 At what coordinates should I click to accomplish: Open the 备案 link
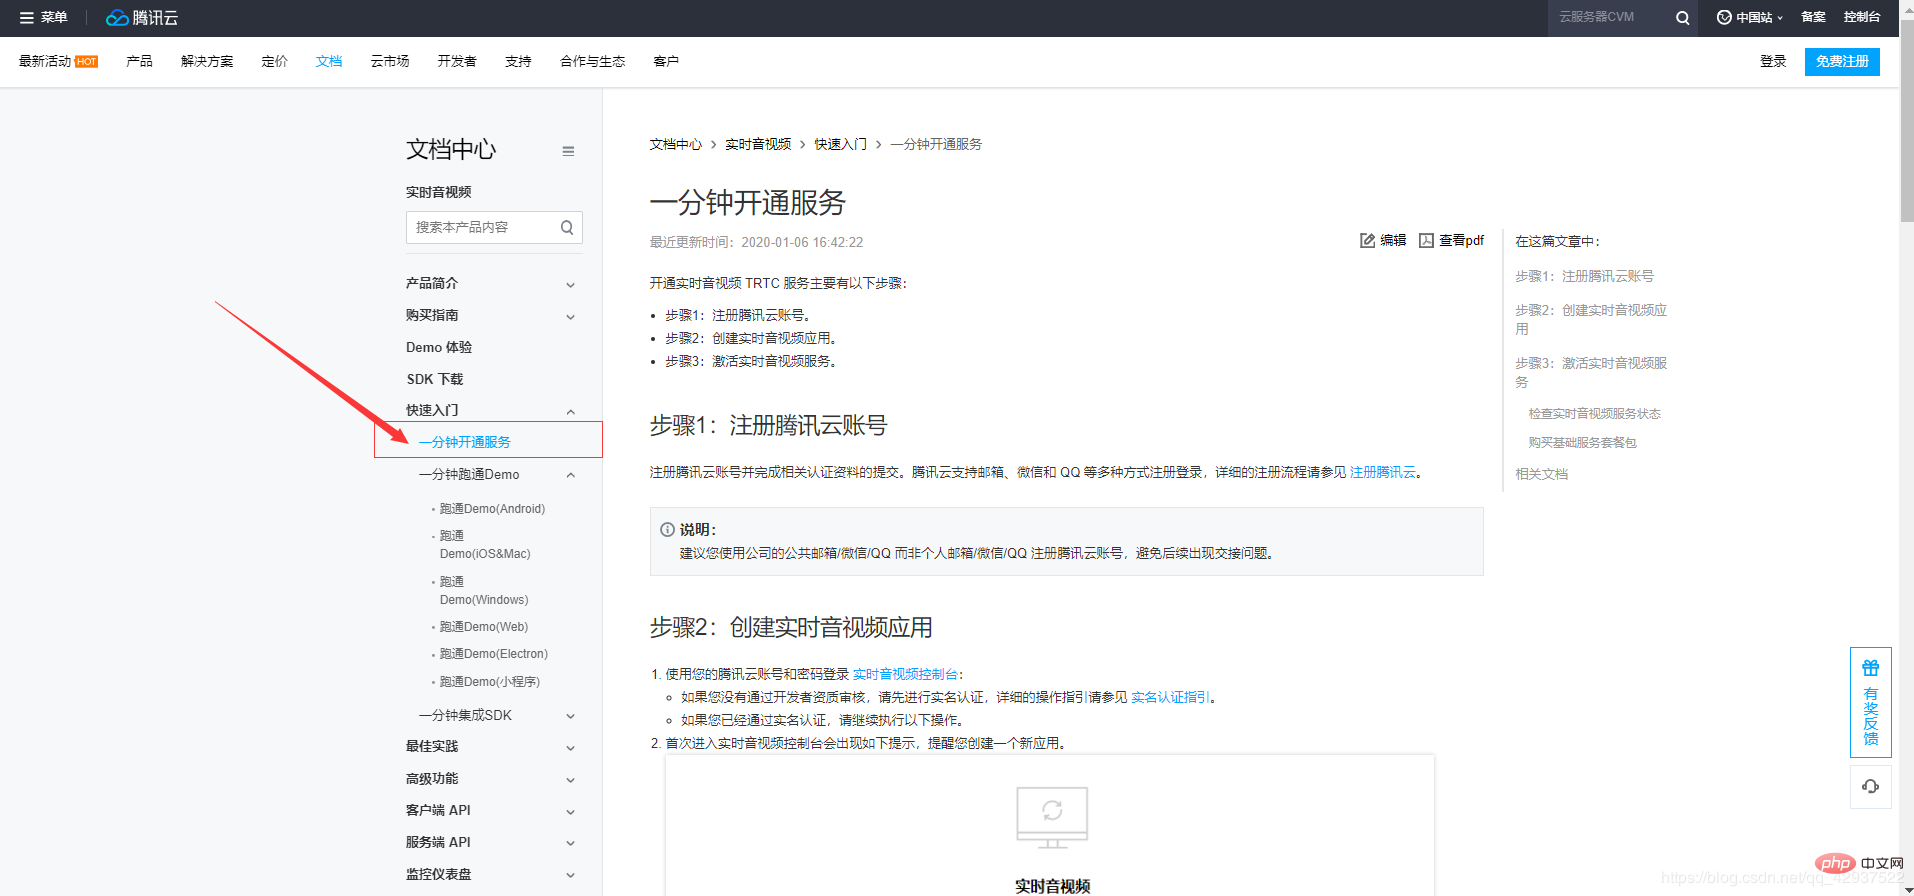pyautogui.click(x=1813, y=17)
